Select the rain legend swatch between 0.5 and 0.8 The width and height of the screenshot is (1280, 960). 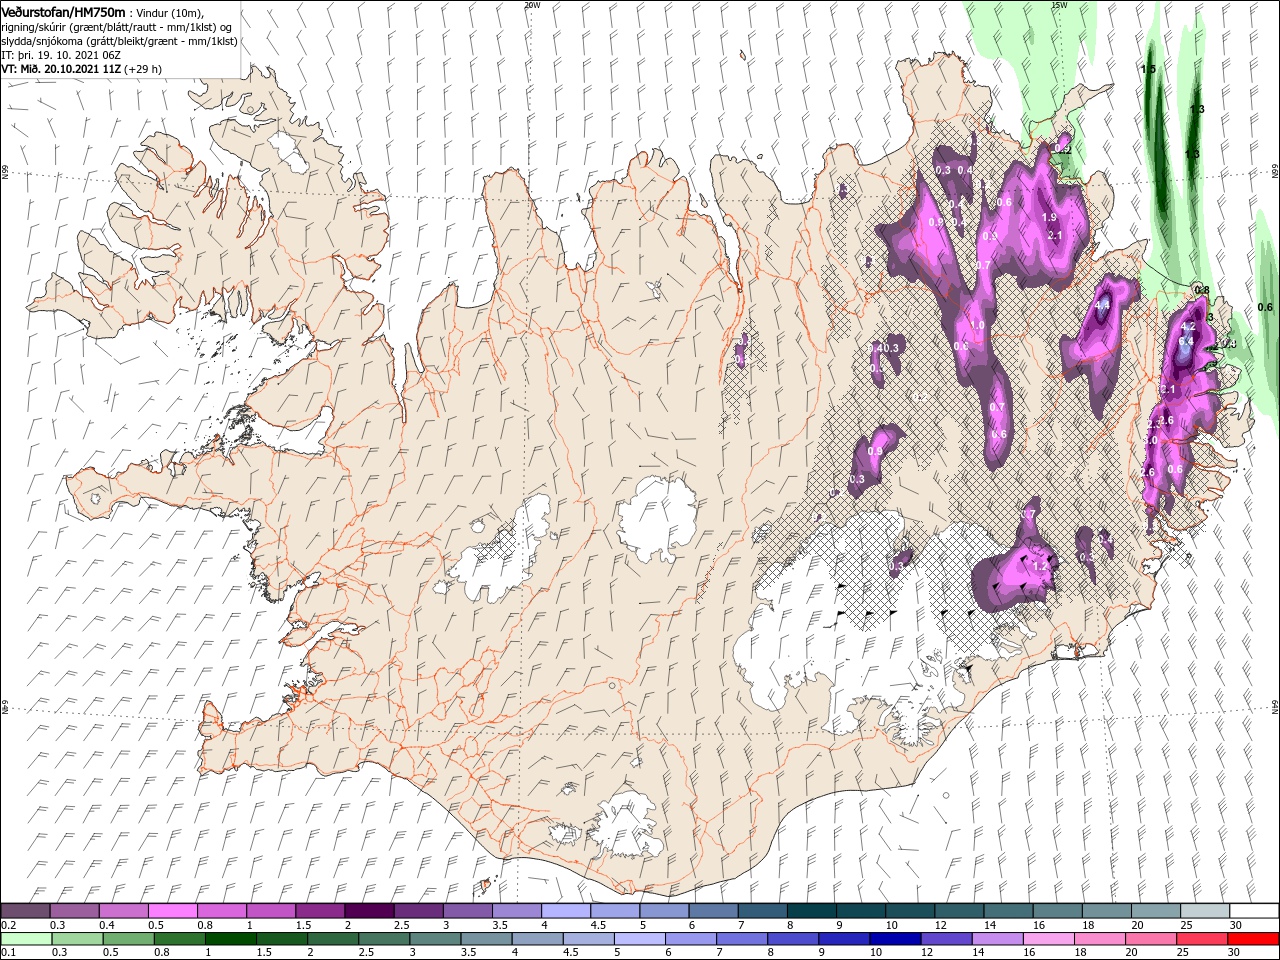point(127,939)
